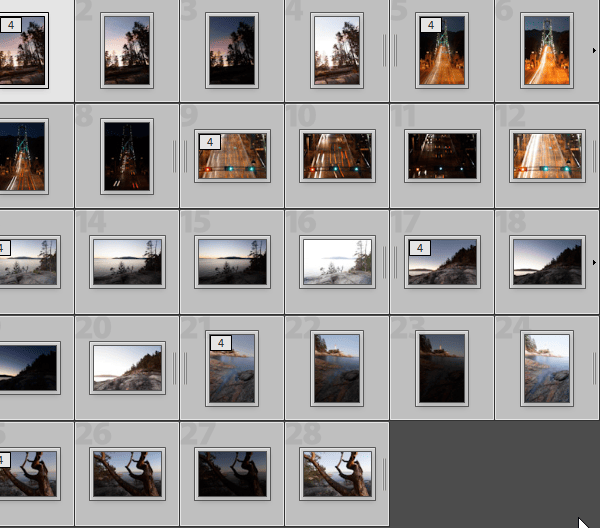Select the bridge light-trail photo in cell 5

pos(442,50)
